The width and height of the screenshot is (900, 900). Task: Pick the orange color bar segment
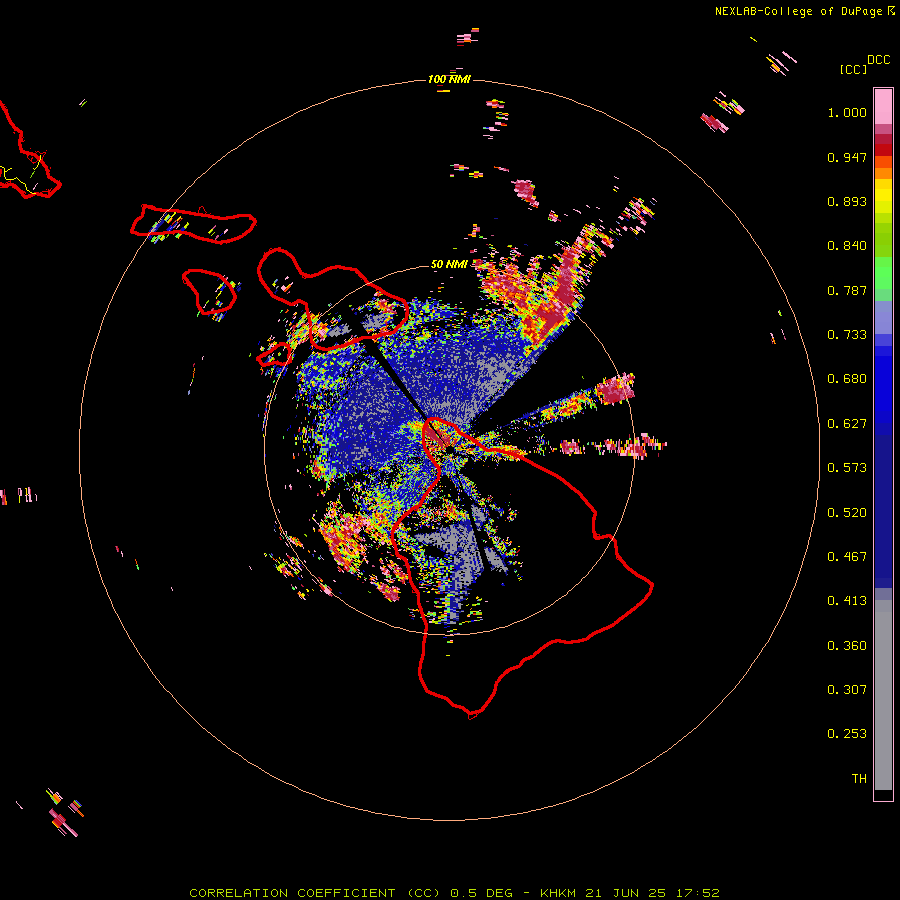883,173
